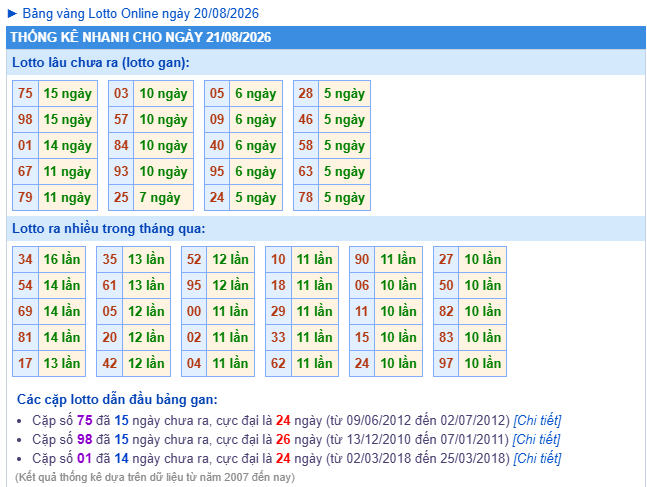This screenshot has width=647, height=487.
Task: Select number 54 in frequent lotto table
Action: 25,285
